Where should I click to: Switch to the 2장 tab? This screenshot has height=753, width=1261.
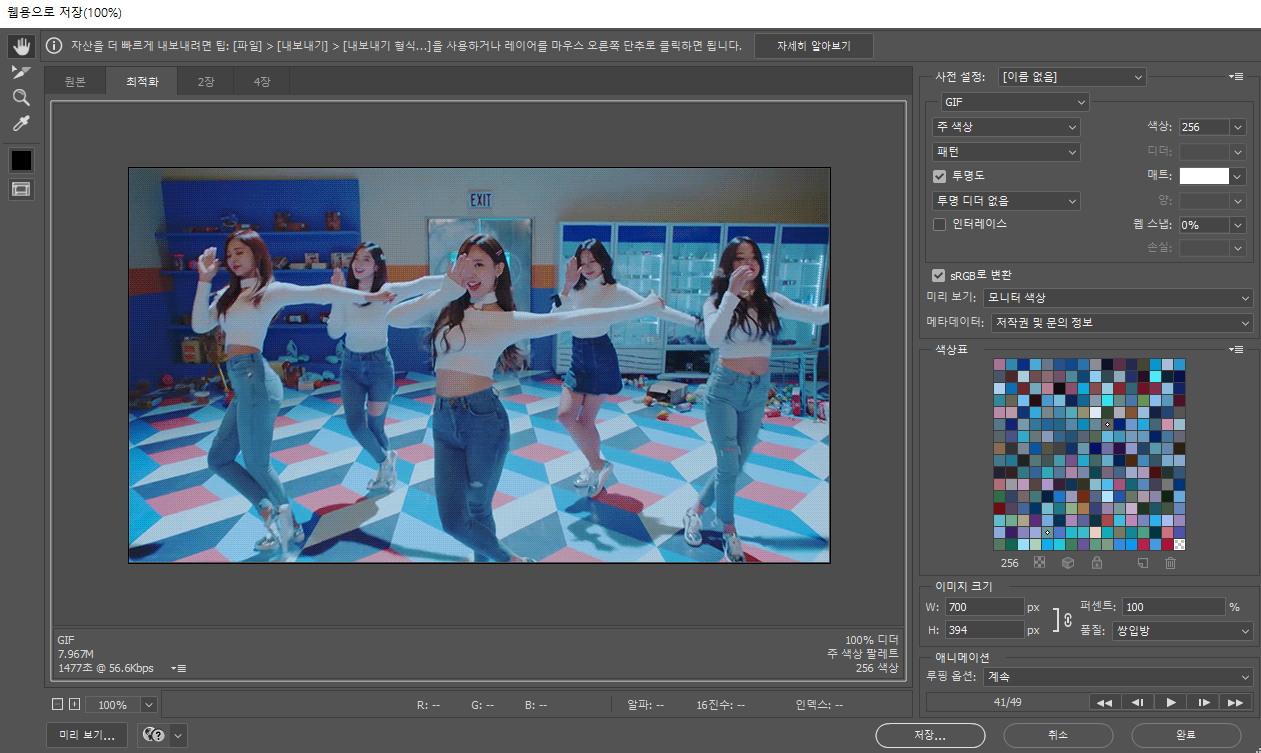206,82
